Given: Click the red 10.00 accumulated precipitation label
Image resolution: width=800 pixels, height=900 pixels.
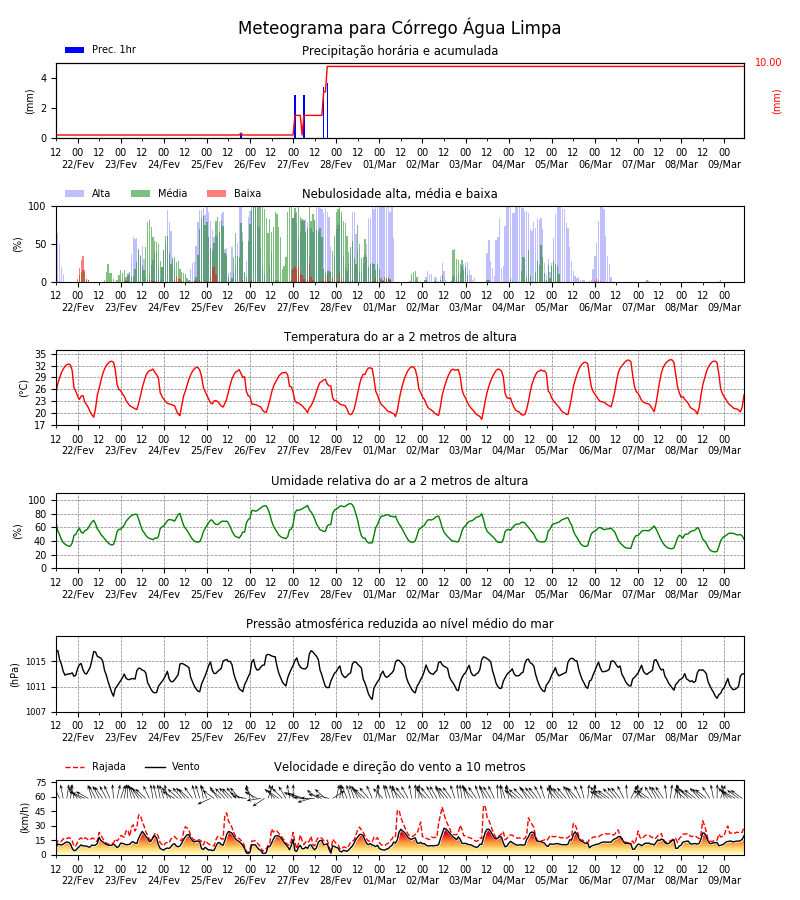Looking at the screenshot, I should pos(768,63).
